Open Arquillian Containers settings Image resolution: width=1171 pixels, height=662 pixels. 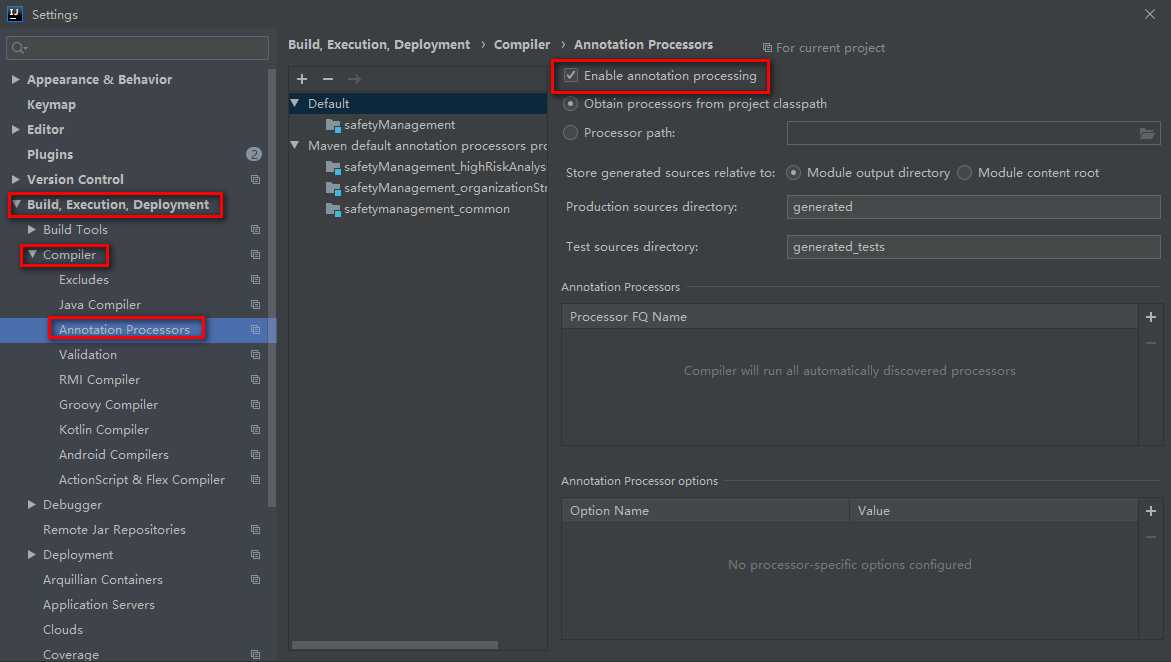coord(102,580)
